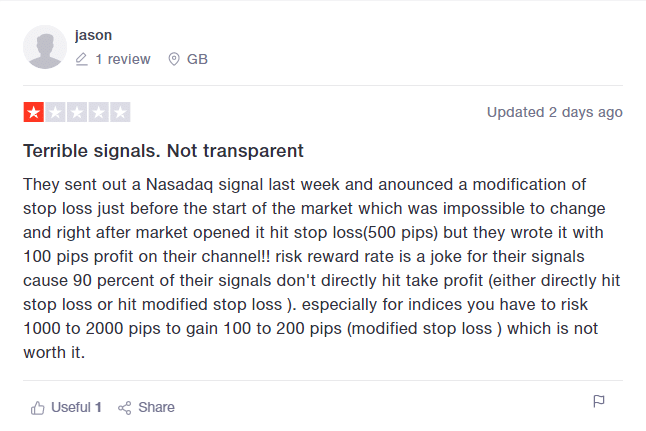646x431 pixels.
Task: Open jason's profile avatar
Action: [x=45, y=47]
